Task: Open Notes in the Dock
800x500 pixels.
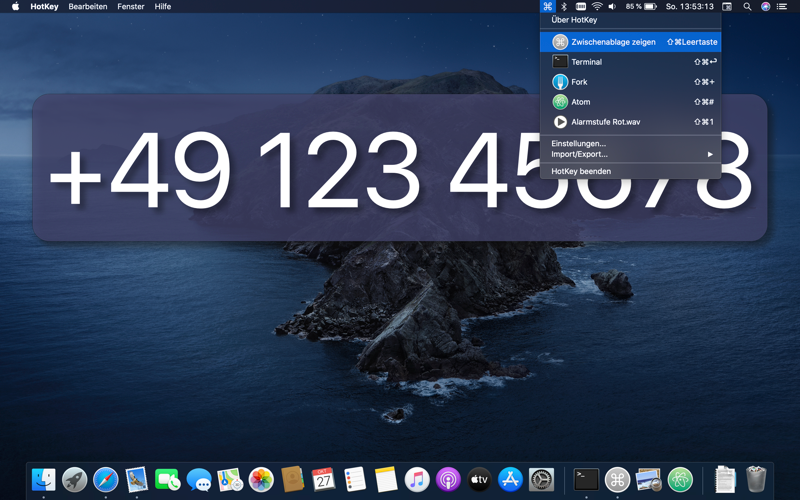Action: 386,480
